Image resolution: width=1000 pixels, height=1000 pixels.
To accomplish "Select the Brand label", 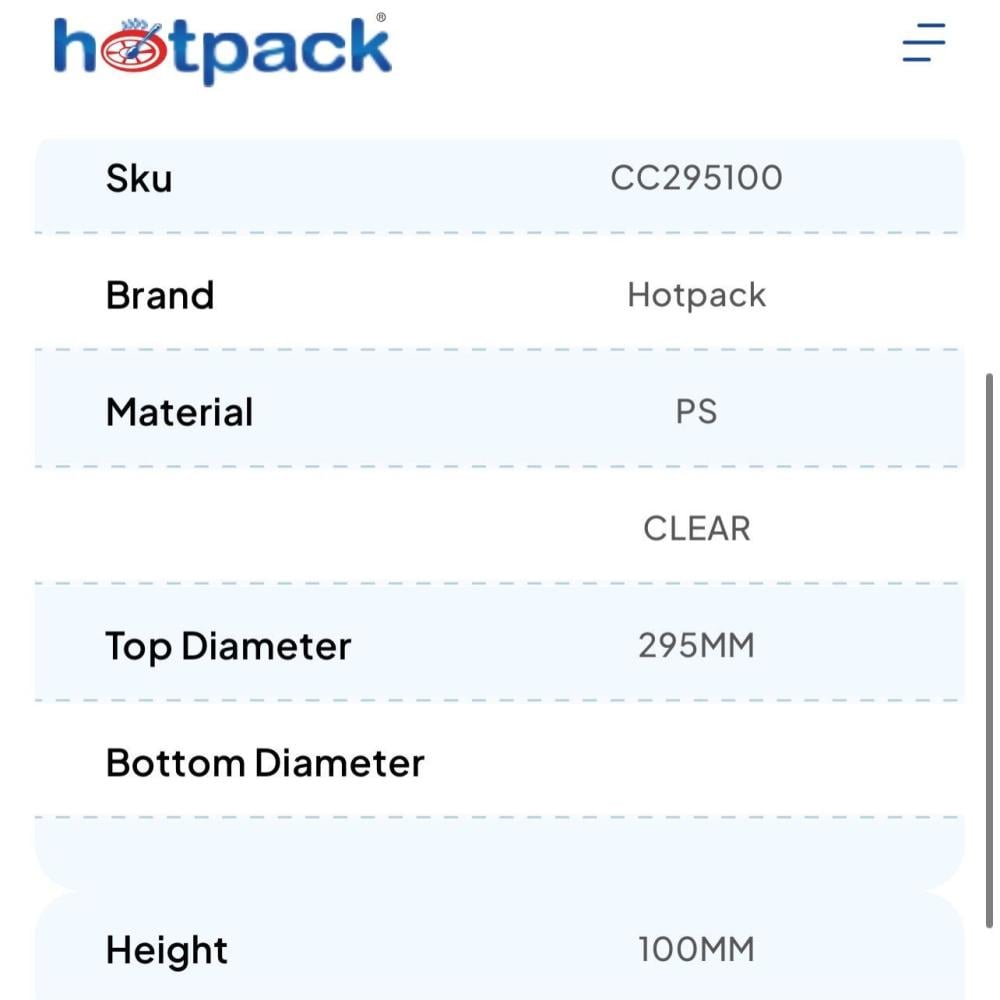I will (x=160, y=296).
